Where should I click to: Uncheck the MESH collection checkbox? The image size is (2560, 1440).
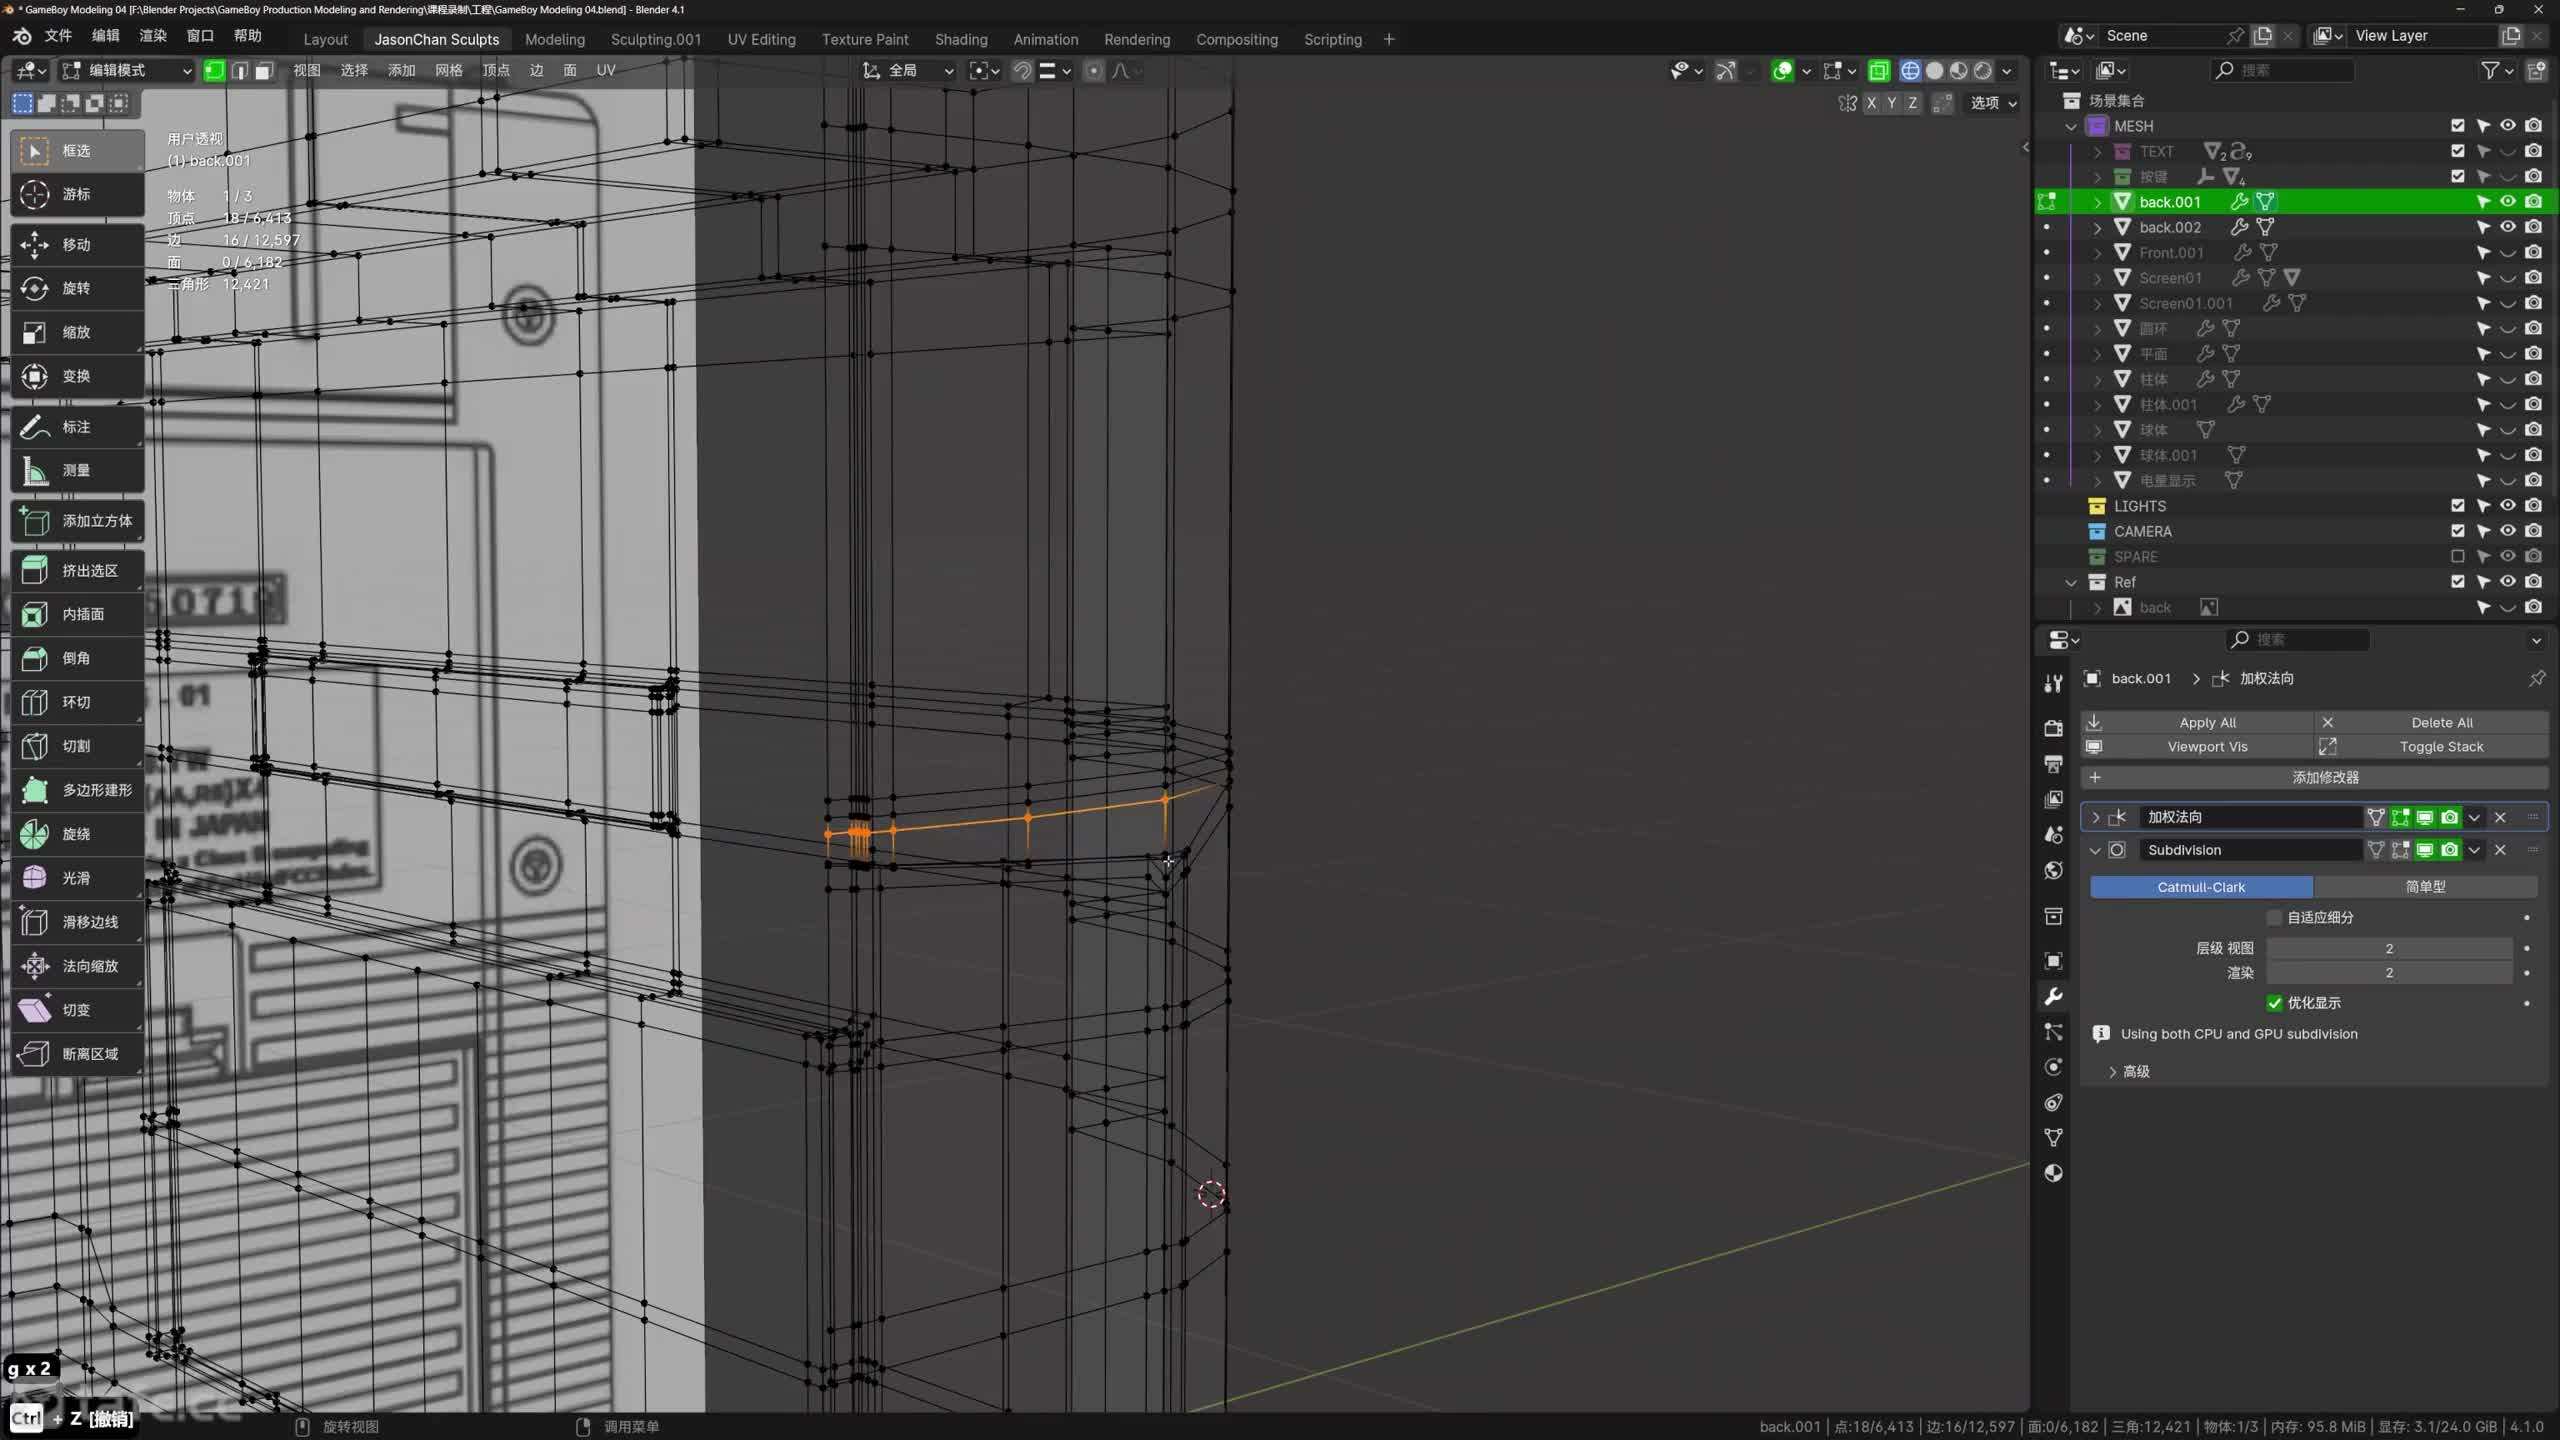point(2457,125)
